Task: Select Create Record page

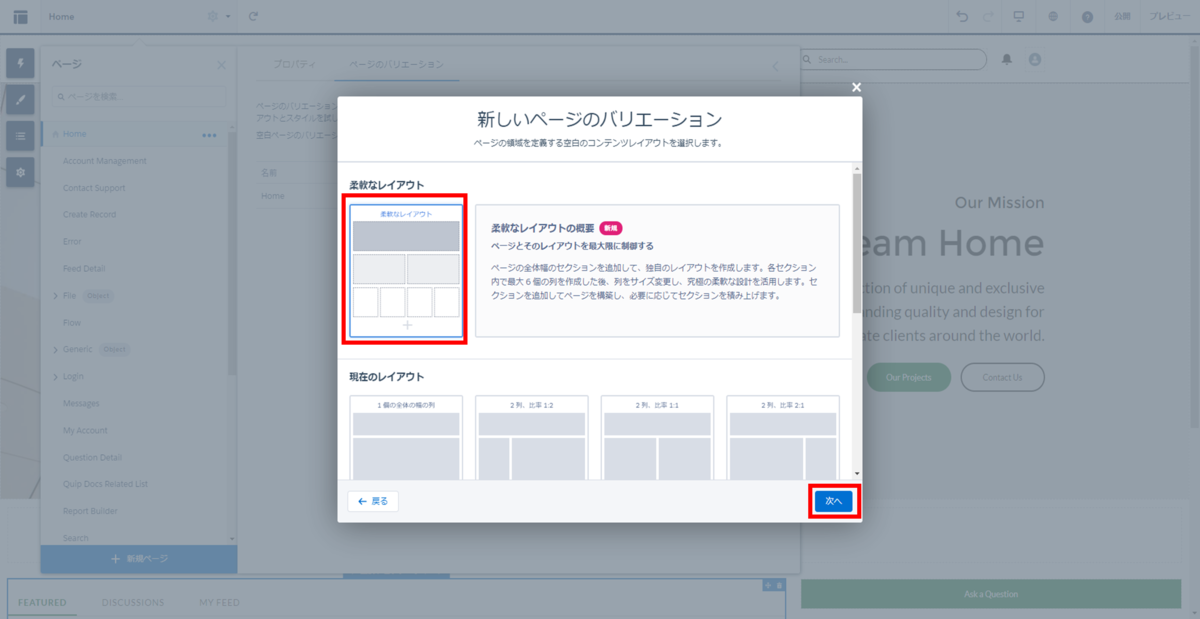Action: (89, 214)
